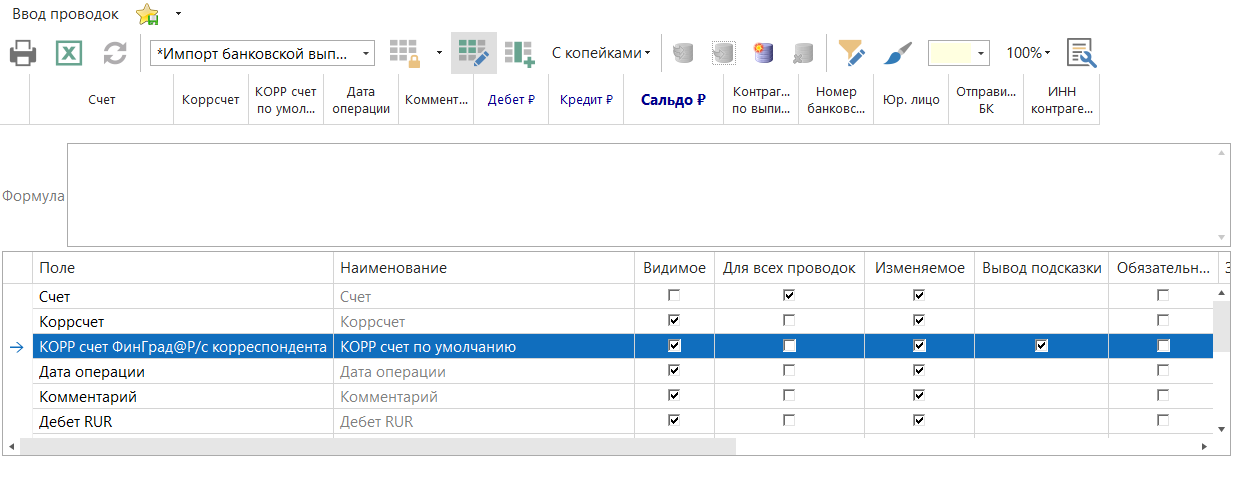The width and height of the screenshot is (1233, 489).
Task: Open the document search magnifier icon
Action: click(1081, 53)
